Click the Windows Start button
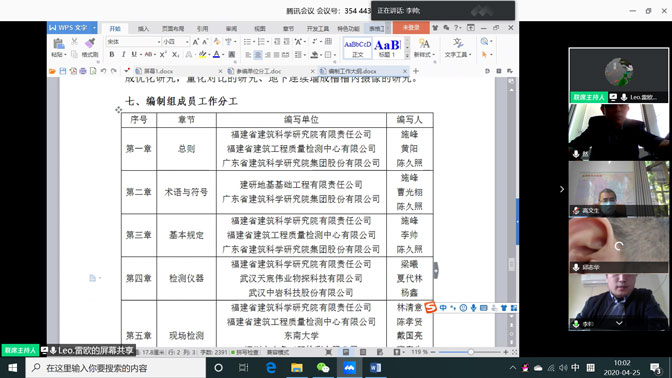Viewport: 672px width, 378px height. (12, 368)
